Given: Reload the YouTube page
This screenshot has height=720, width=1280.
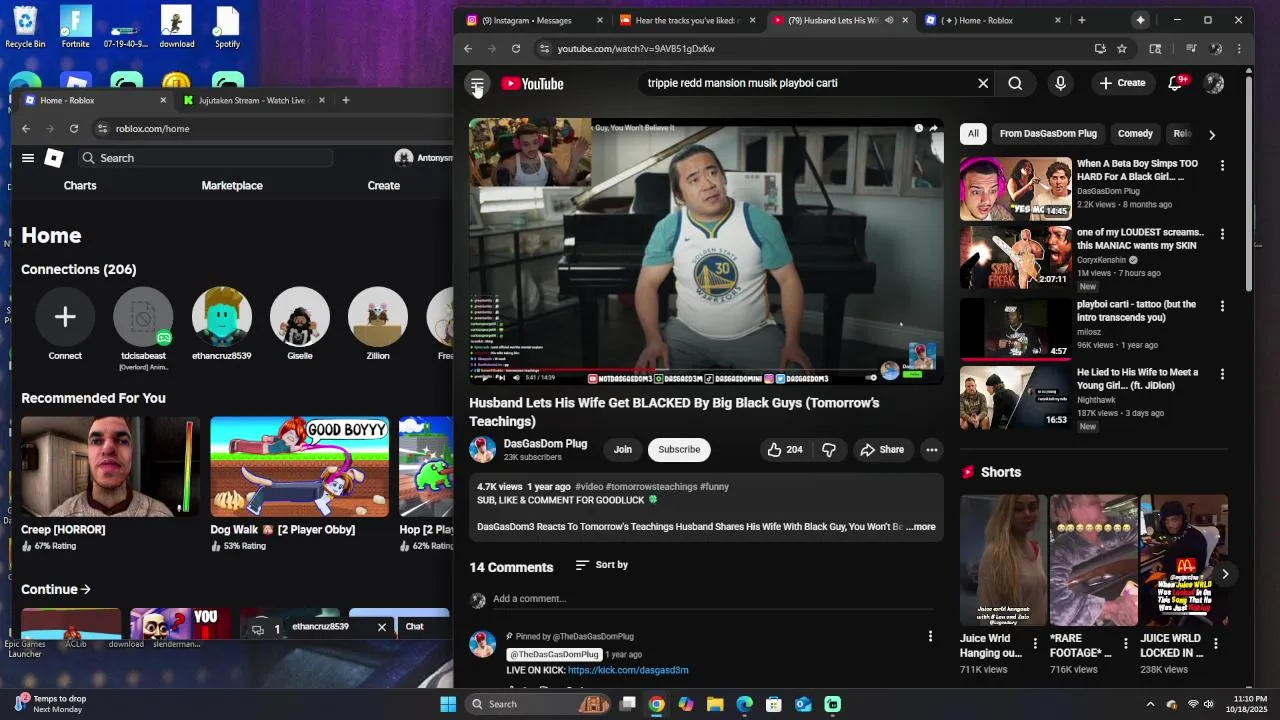Looking at the screenshot, I should (x=516, y=48).
